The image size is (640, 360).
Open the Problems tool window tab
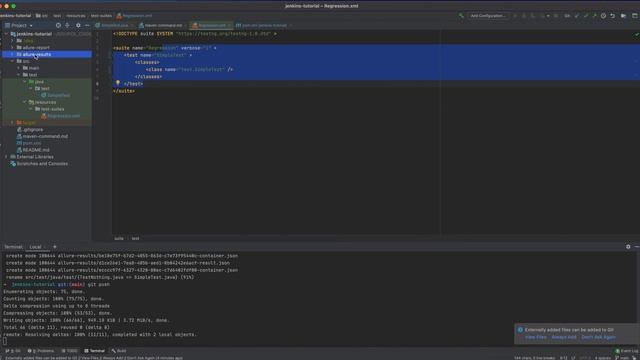(x=40, y=351)
